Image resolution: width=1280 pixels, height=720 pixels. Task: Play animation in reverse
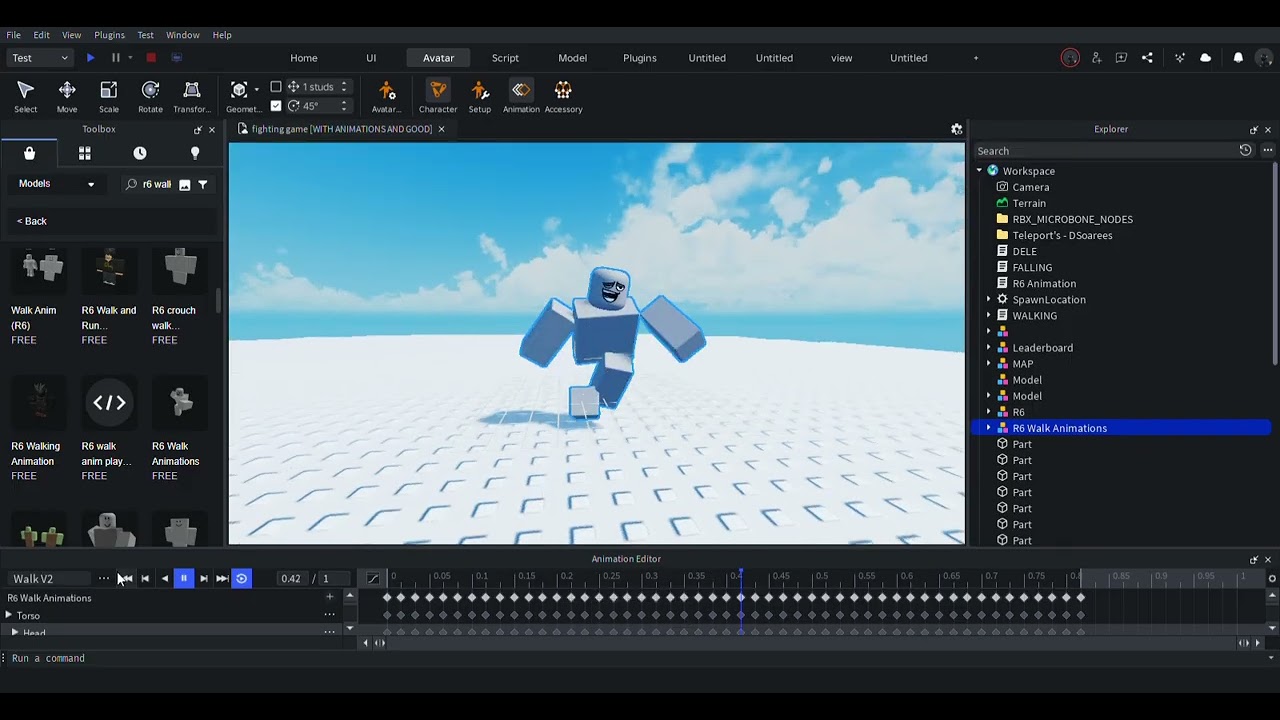coord(165,579)
